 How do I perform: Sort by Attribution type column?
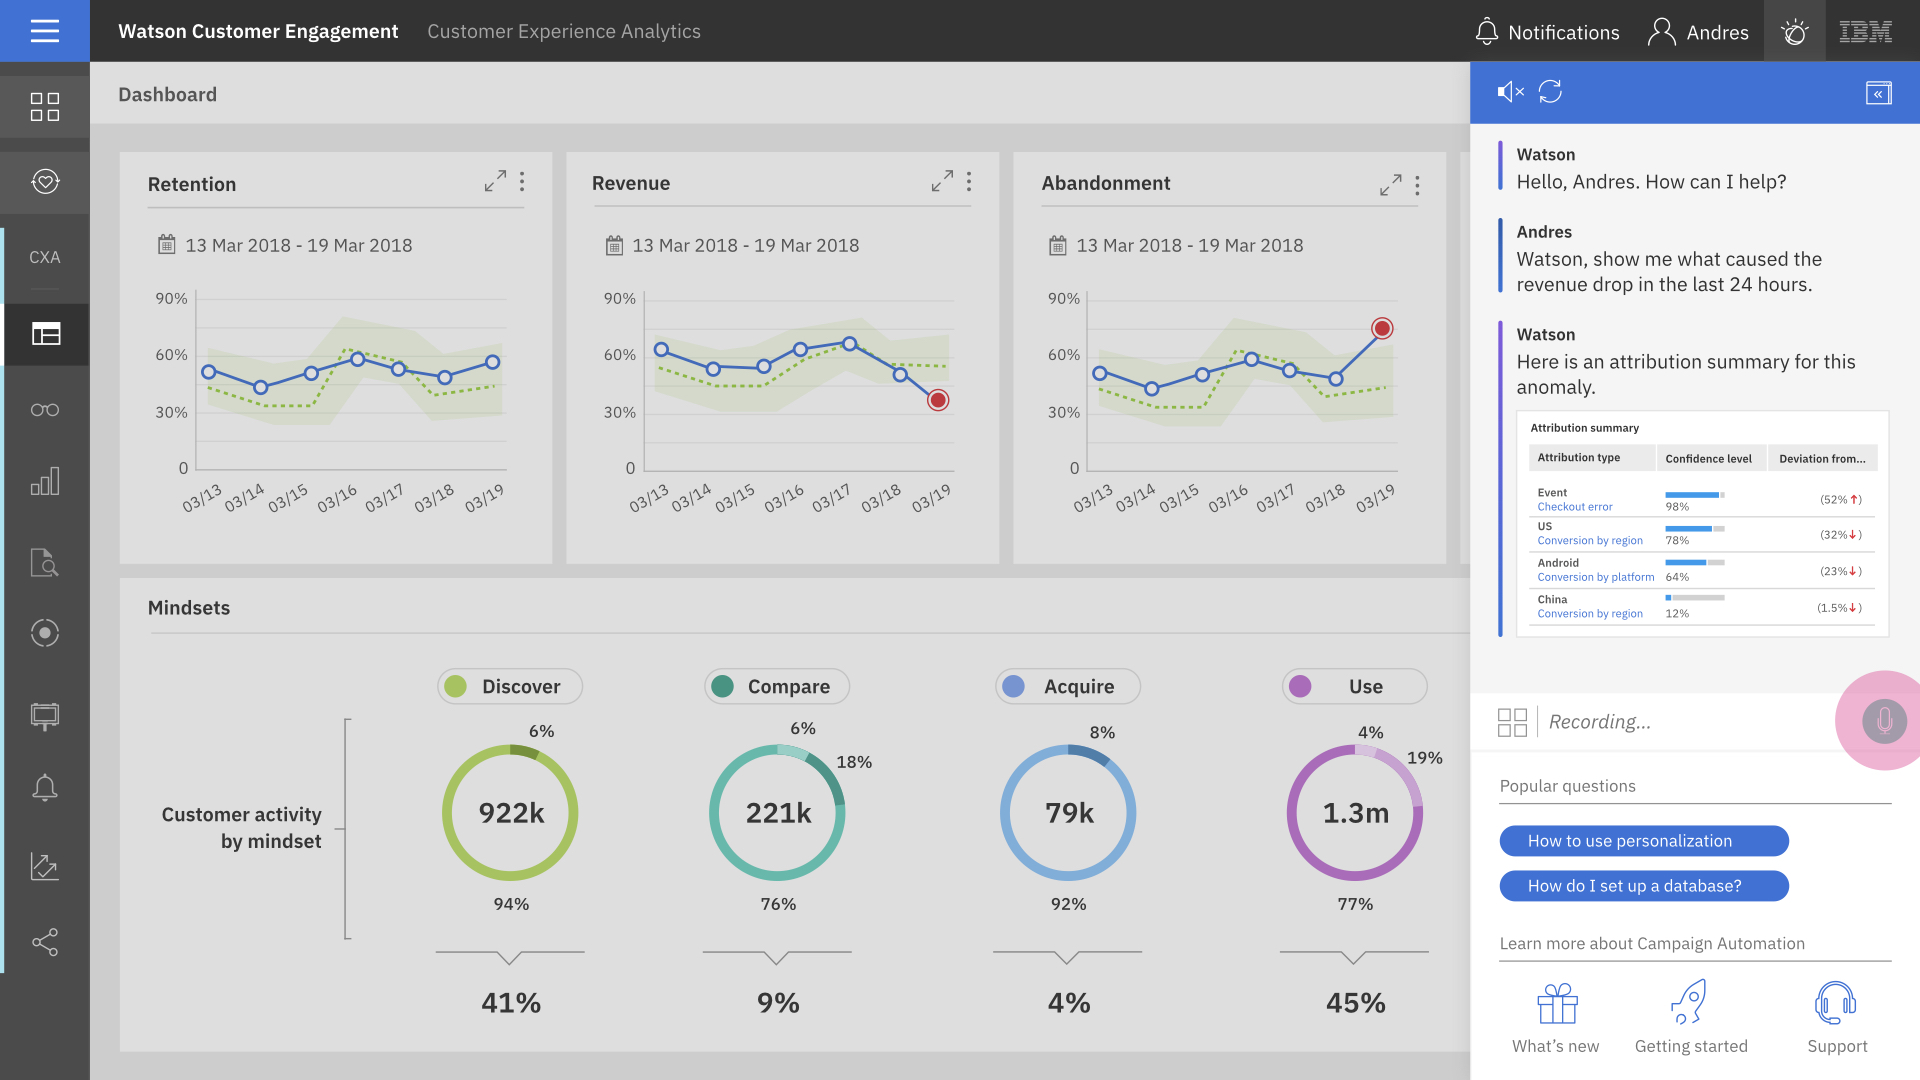1592,458
